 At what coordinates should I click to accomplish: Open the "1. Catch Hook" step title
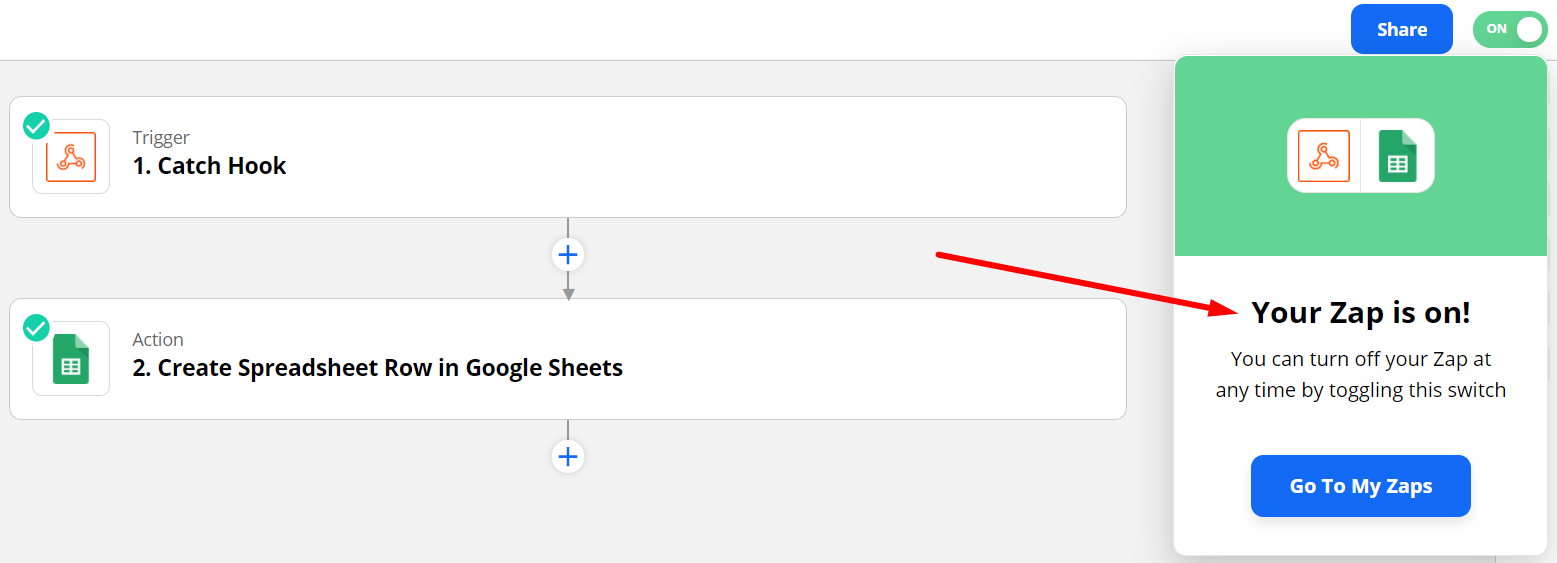(209, 166)
